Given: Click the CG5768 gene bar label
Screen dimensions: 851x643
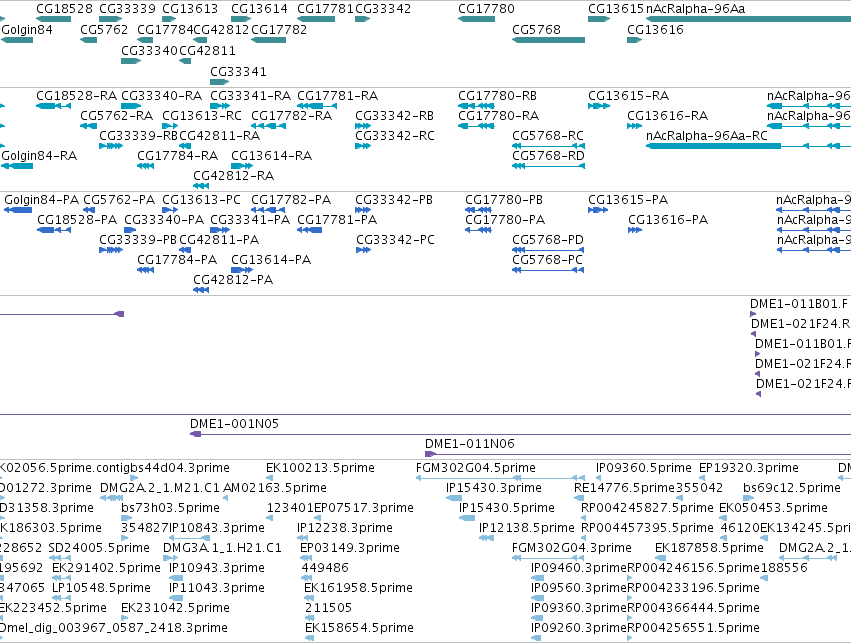Looking at the screenshot, I should point(536,29).
